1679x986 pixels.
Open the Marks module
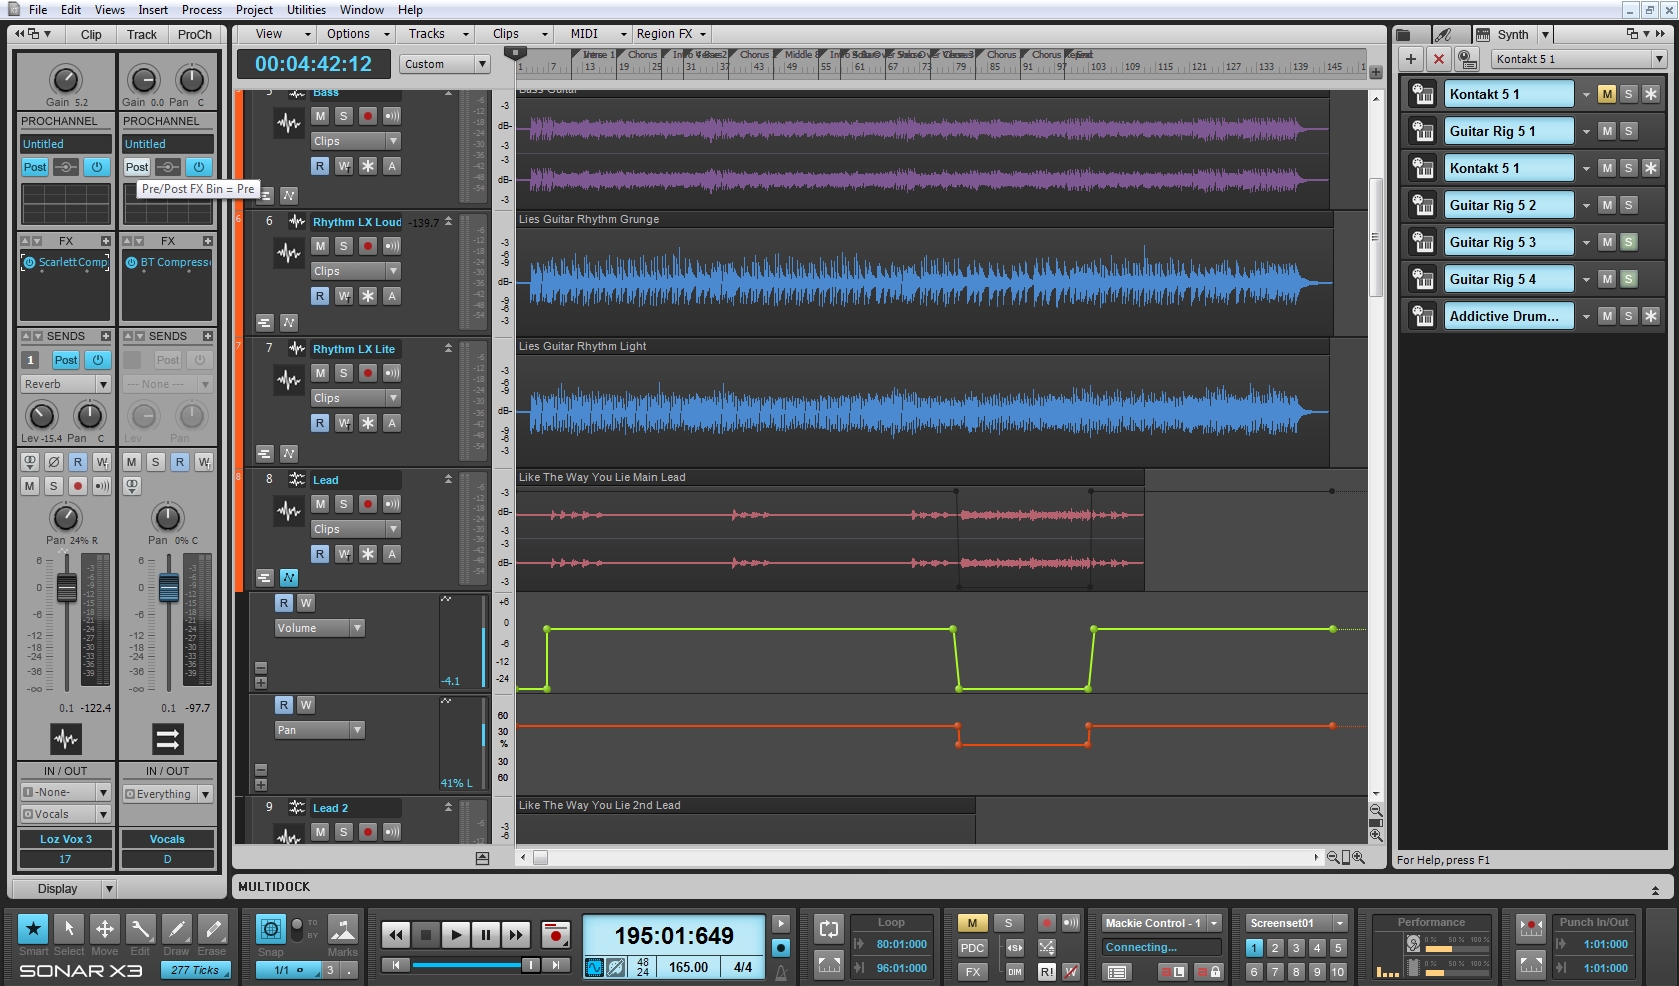(342, 929)
